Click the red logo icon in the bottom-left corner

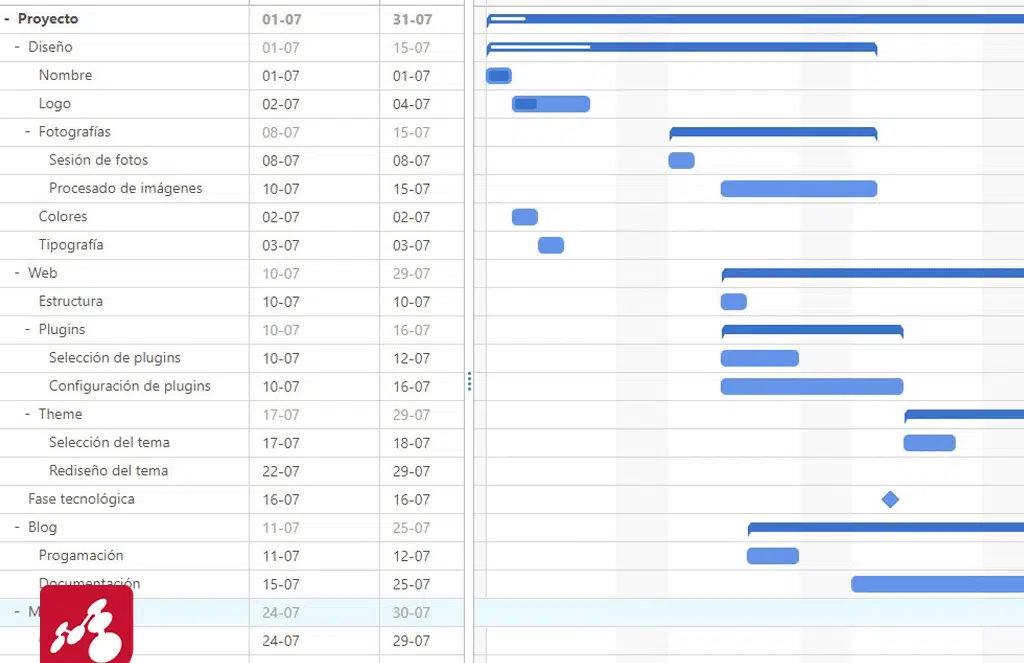click(86, 625)
